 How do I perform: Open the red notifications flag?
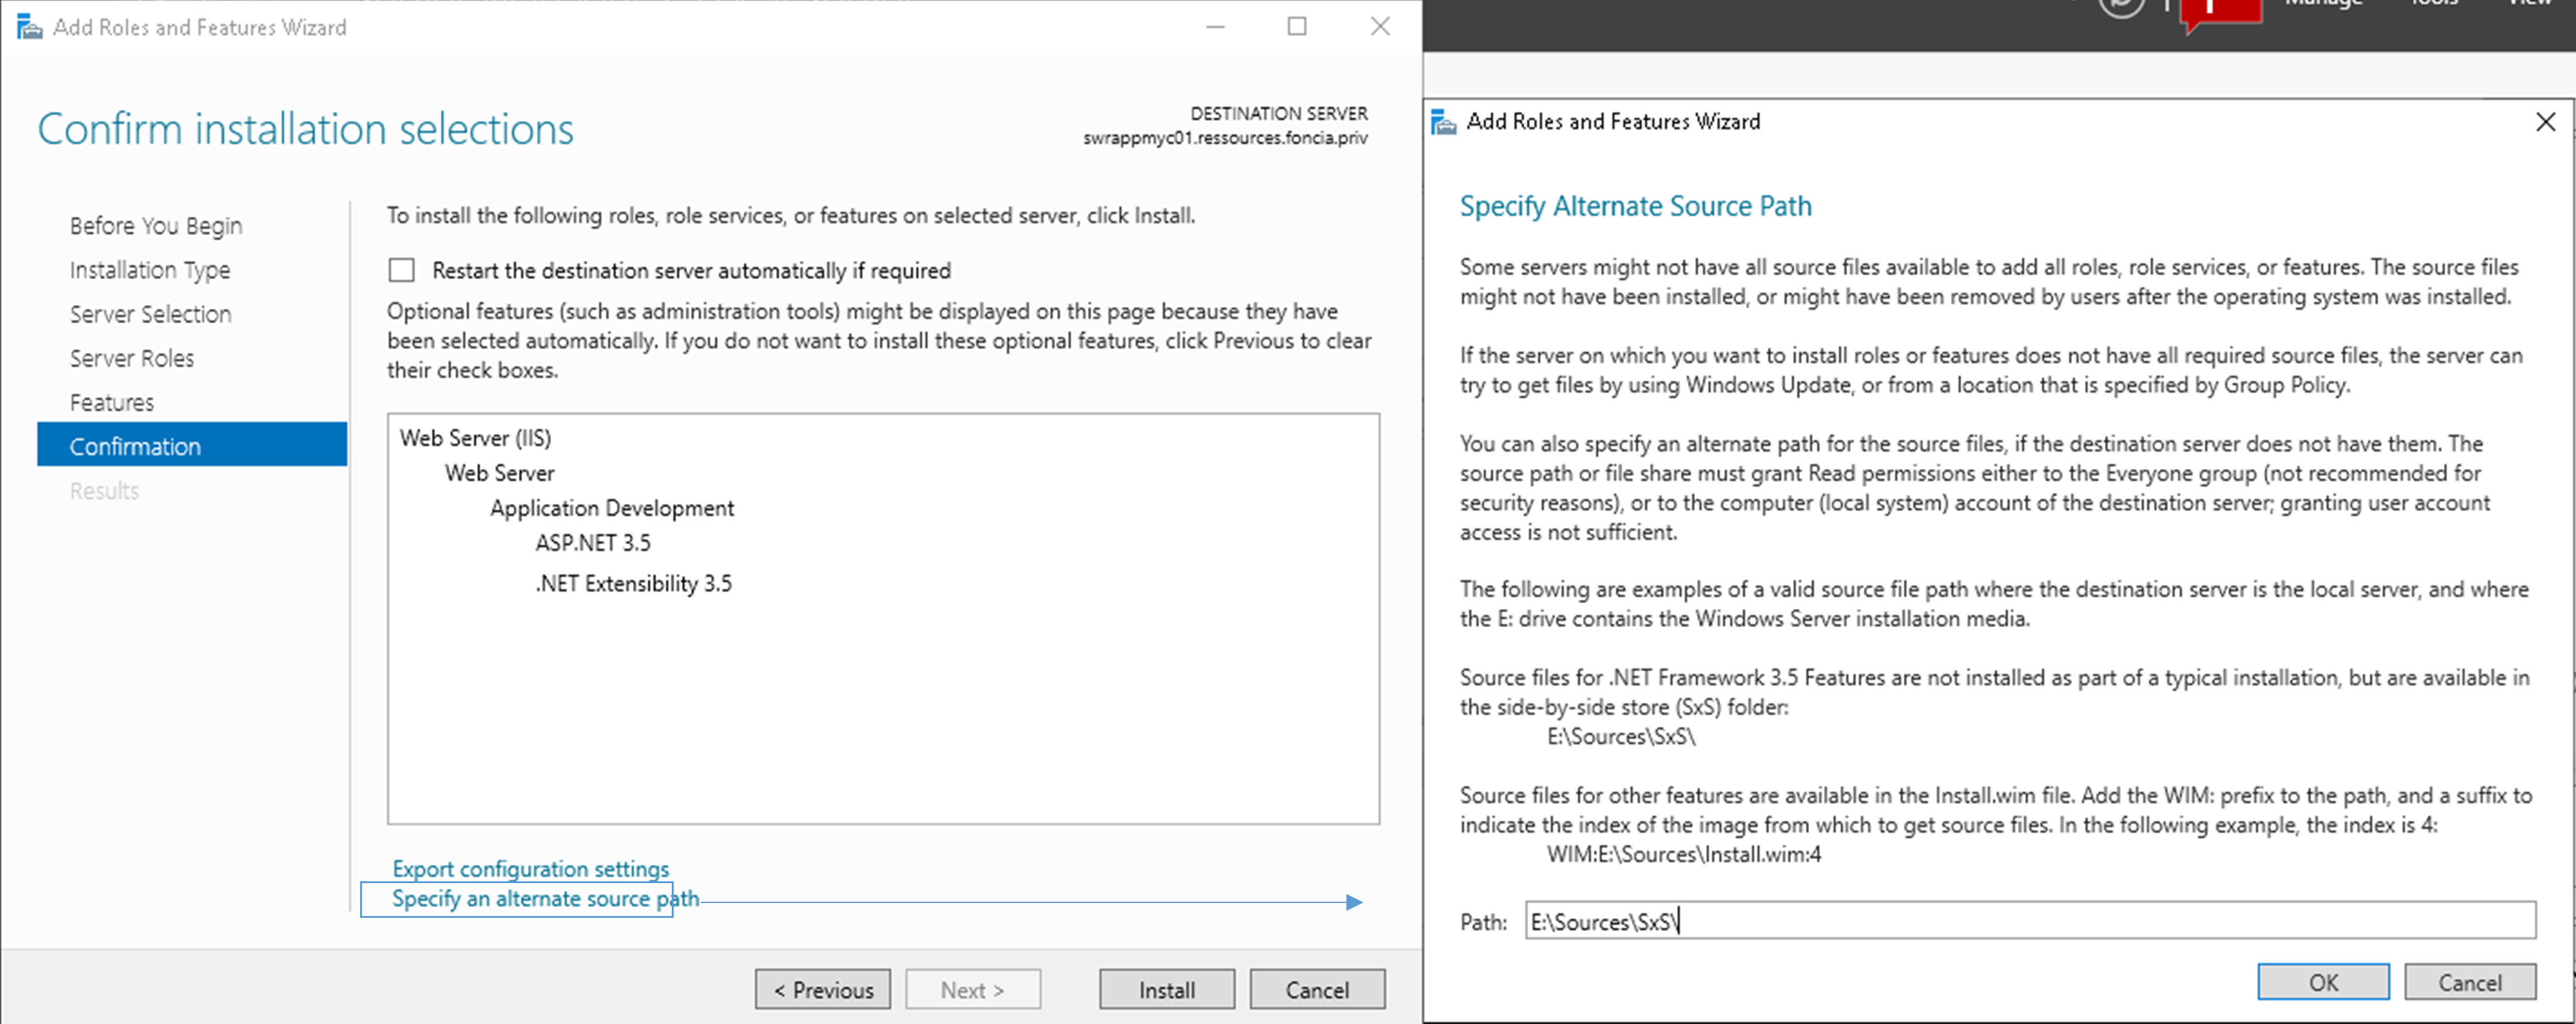(x=2222, y=10)
